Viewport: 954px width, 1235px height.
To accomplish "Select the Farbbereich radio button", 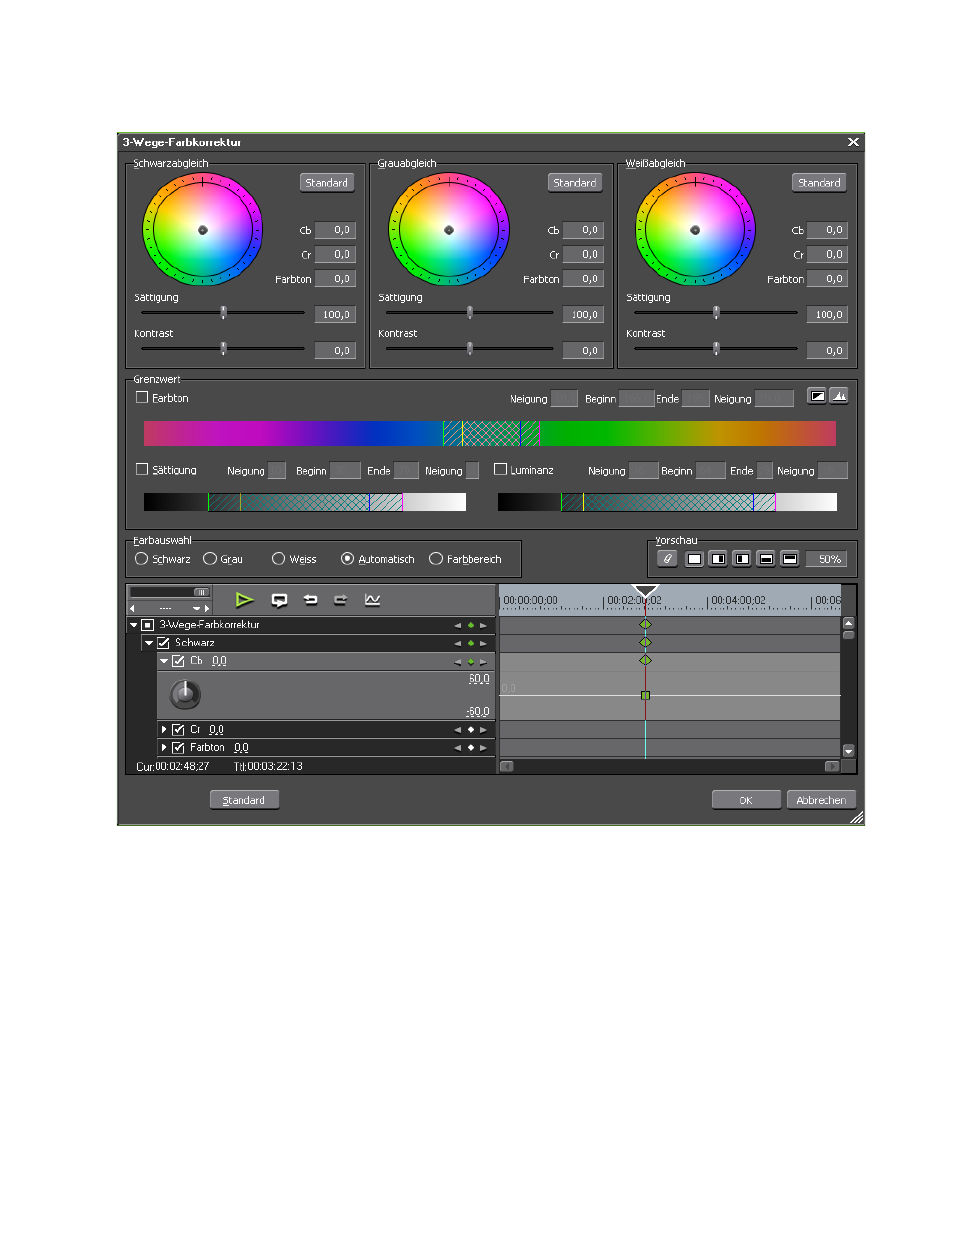I will click(x=436, y=559).
